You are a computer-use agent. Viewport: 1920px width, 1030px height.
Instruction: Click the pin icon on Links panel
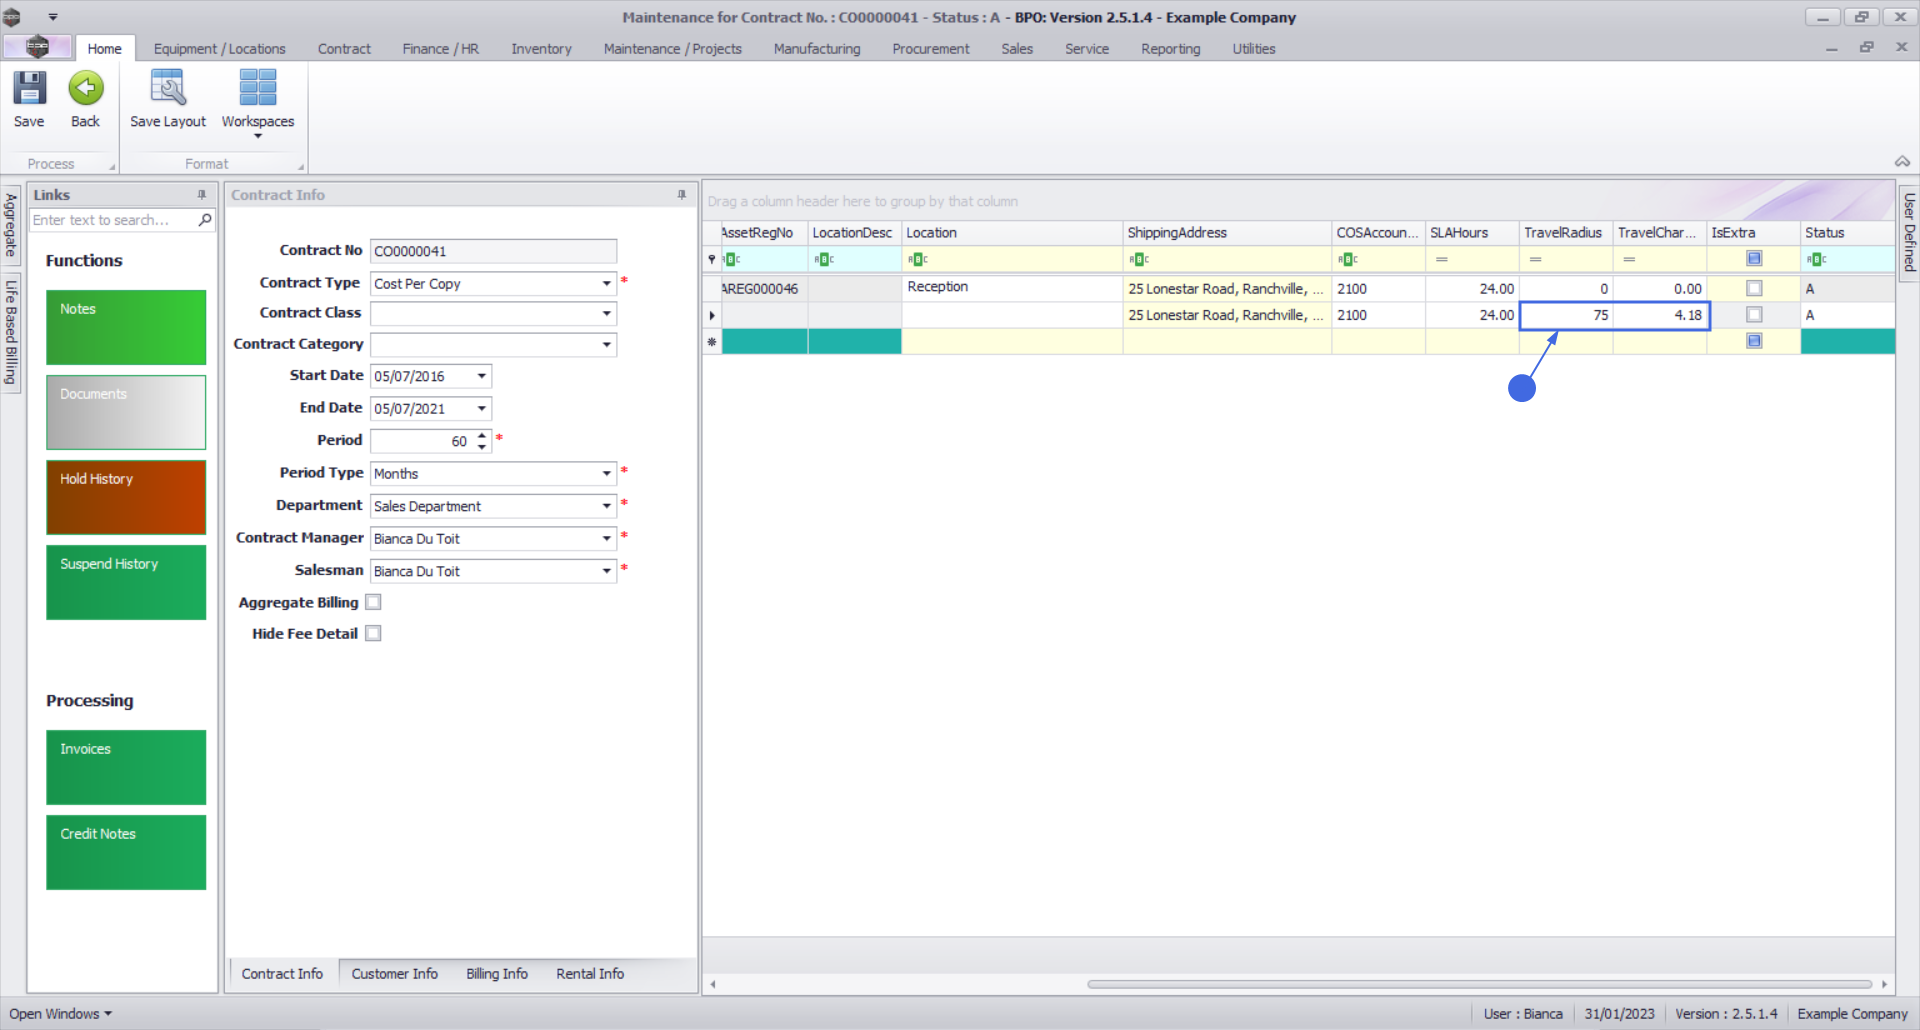202,195
